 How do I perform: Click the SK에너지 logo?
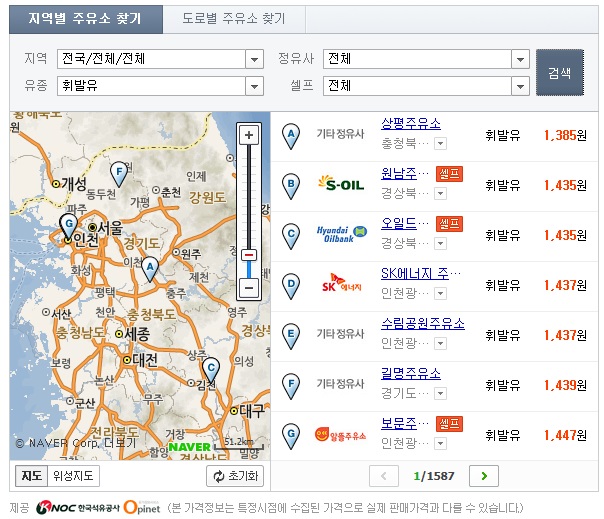[x=342, y=284]
